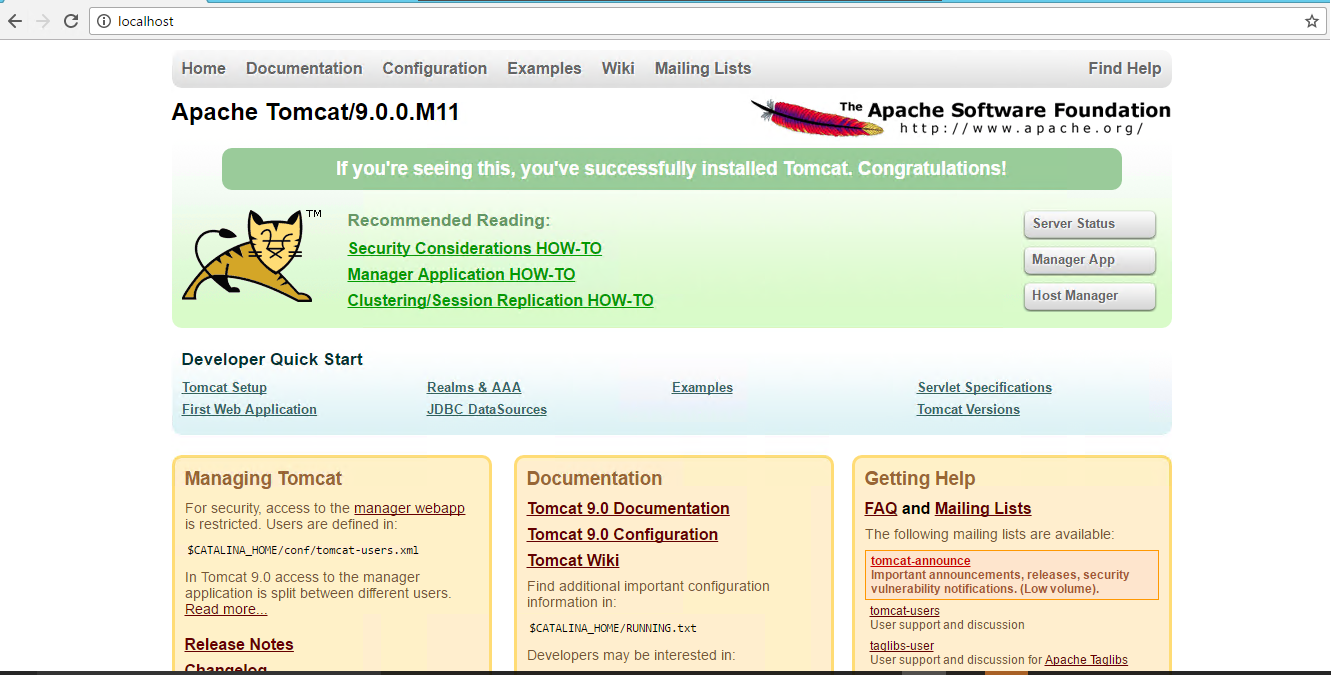Viewport: 1331px width, 675px height.
Task: Select Find Help in the nav bar
Action: (x=1124, y=69)
